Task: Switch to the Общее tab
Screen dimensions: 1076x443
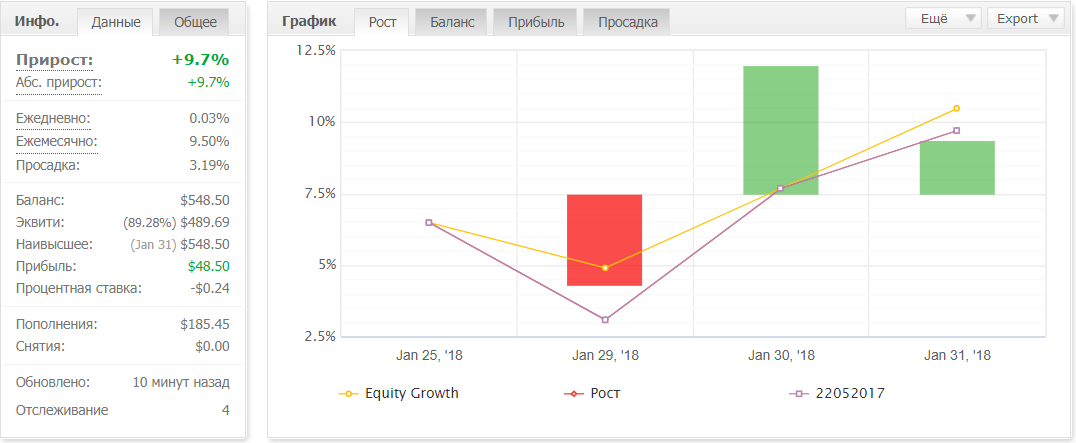Action: pyautogui.click(x=196, y=22)
